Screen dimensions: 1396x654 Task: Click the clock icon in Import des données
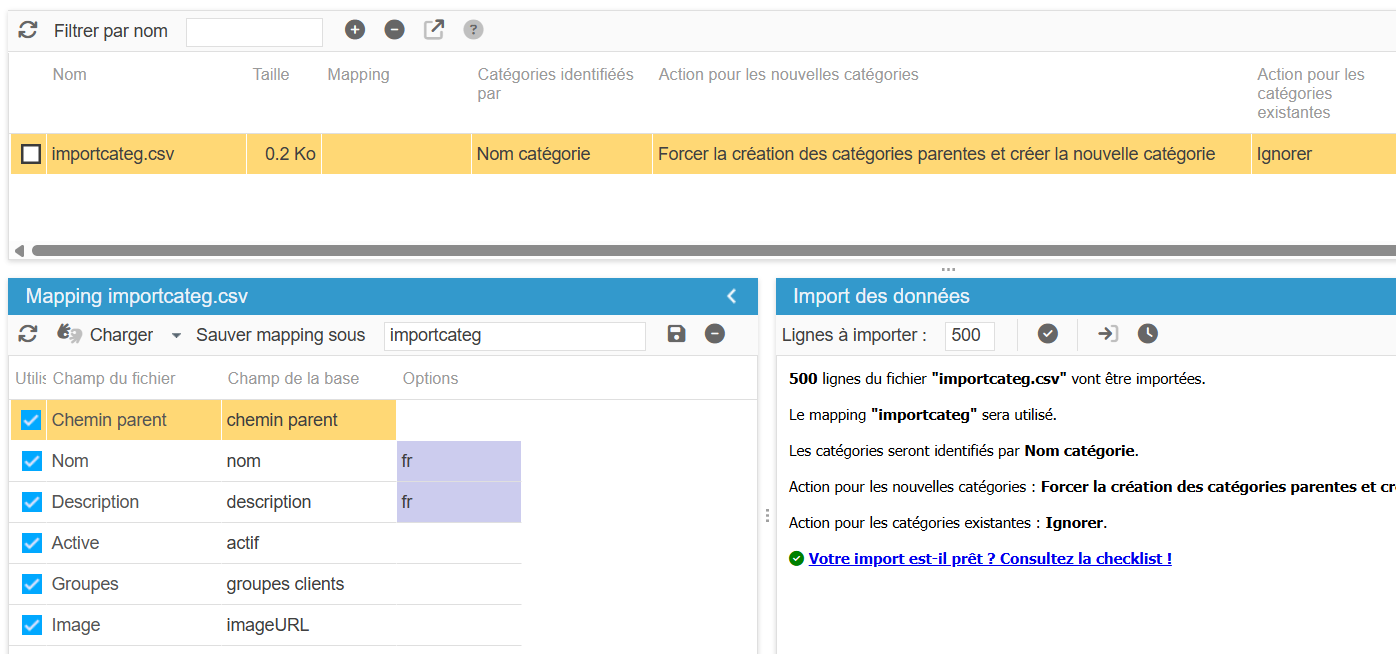click(x=1148, y=334)
